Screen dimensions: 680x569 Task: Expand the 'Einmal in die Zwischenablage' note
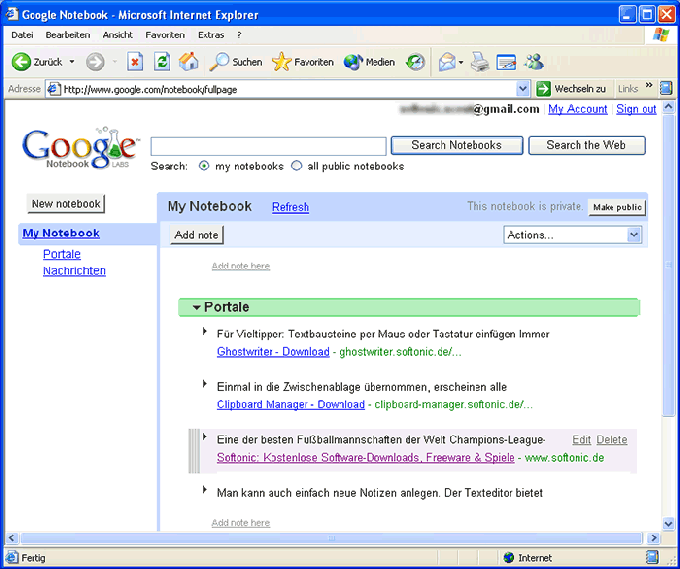click(205, 384)
